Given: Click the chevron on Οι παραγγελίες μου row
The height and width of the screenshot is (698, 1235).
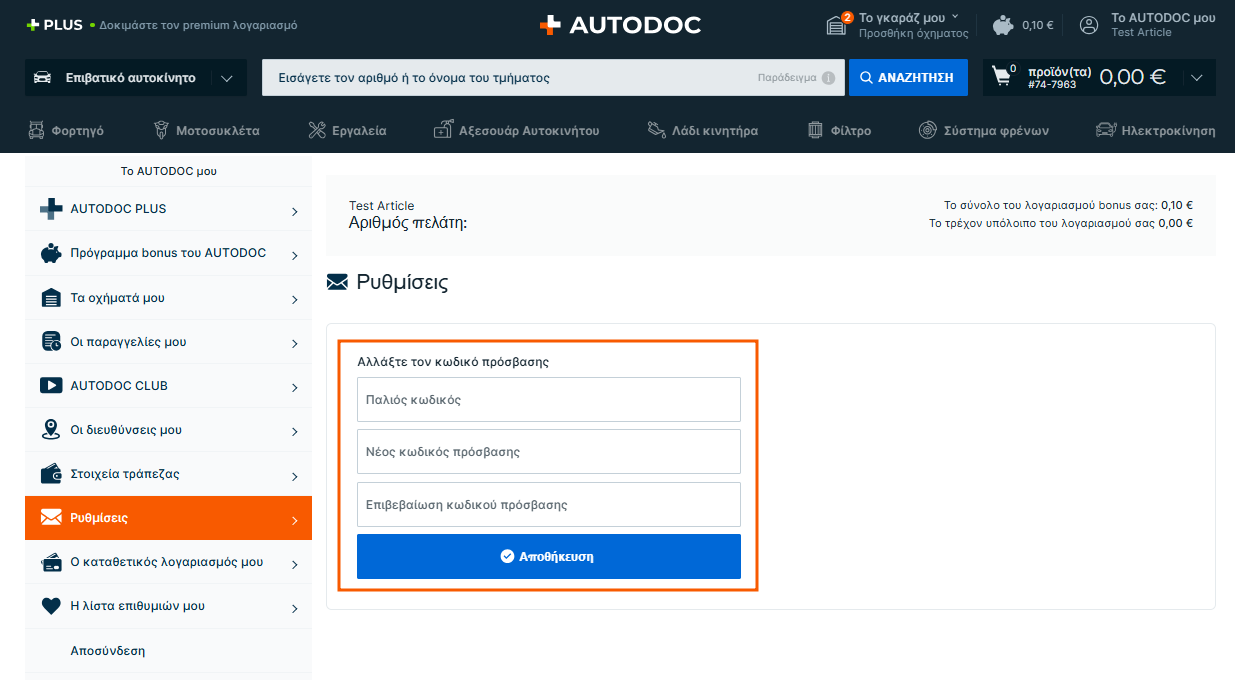Looking at the screenshot, I should tap(294, 343).
